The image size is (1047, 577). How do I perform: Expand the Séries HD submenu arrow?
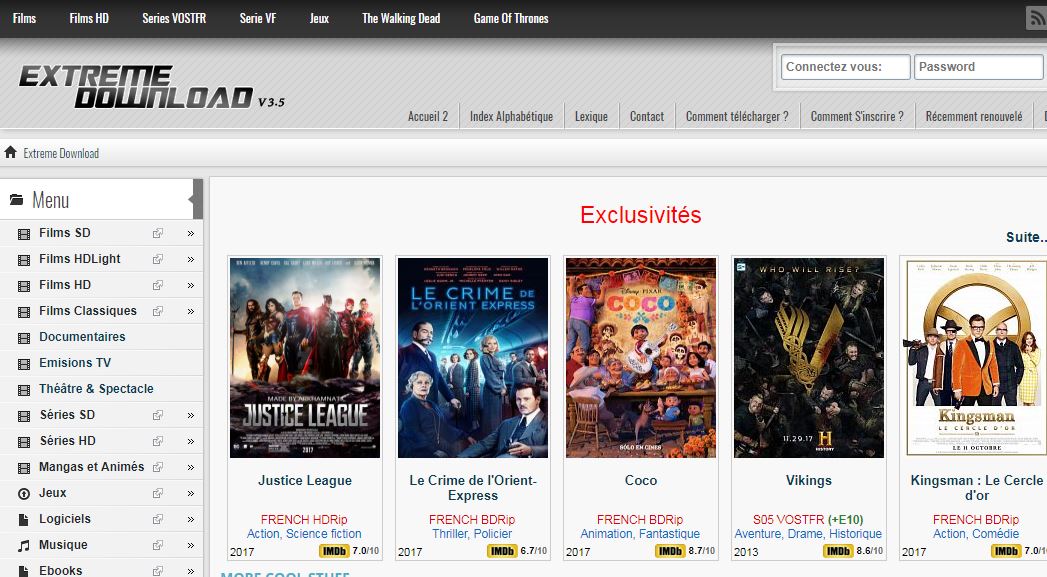tap(191, 441)
